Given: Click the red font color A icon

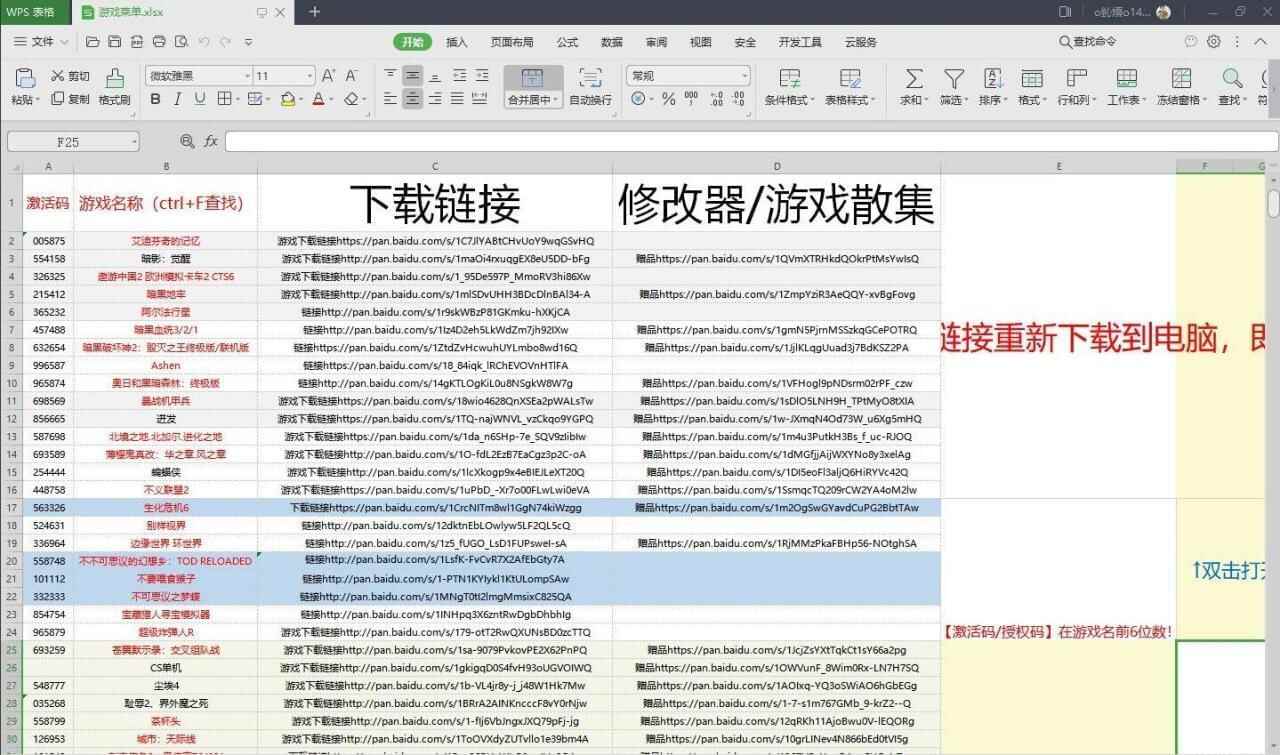Looking at the screenshot, I should point(318,99).
